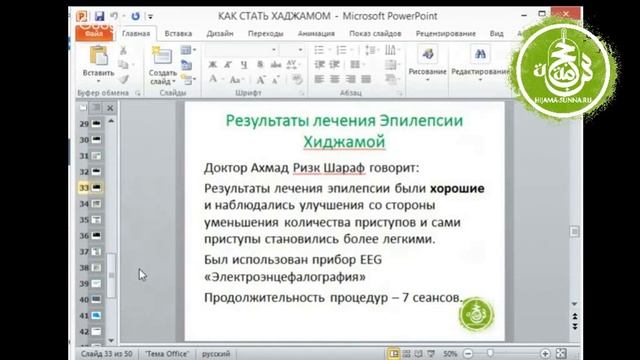The image size is (640, 360).
Task: Click the Создать слайд new slide icon
Action: [x=162, y=56]
